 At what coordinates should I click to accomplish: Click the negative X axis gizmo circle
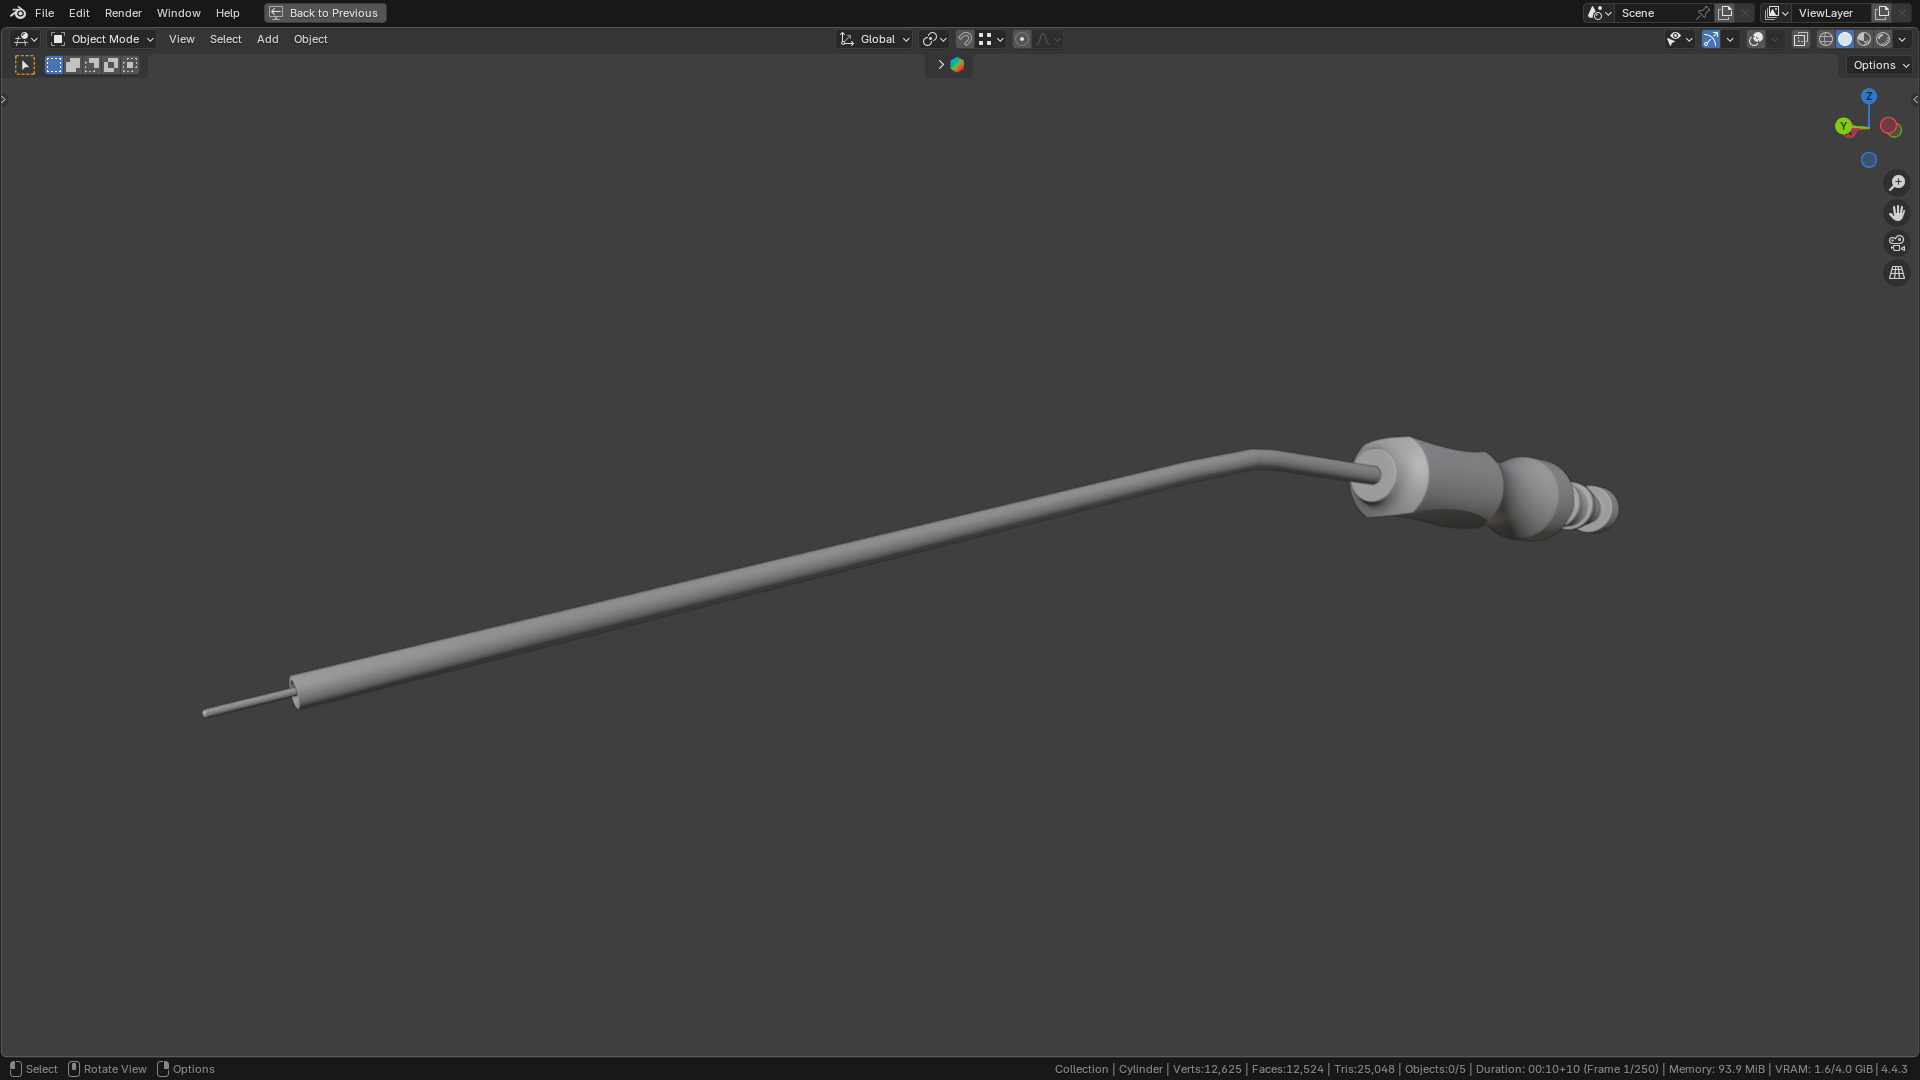(x=1888, y=125)
